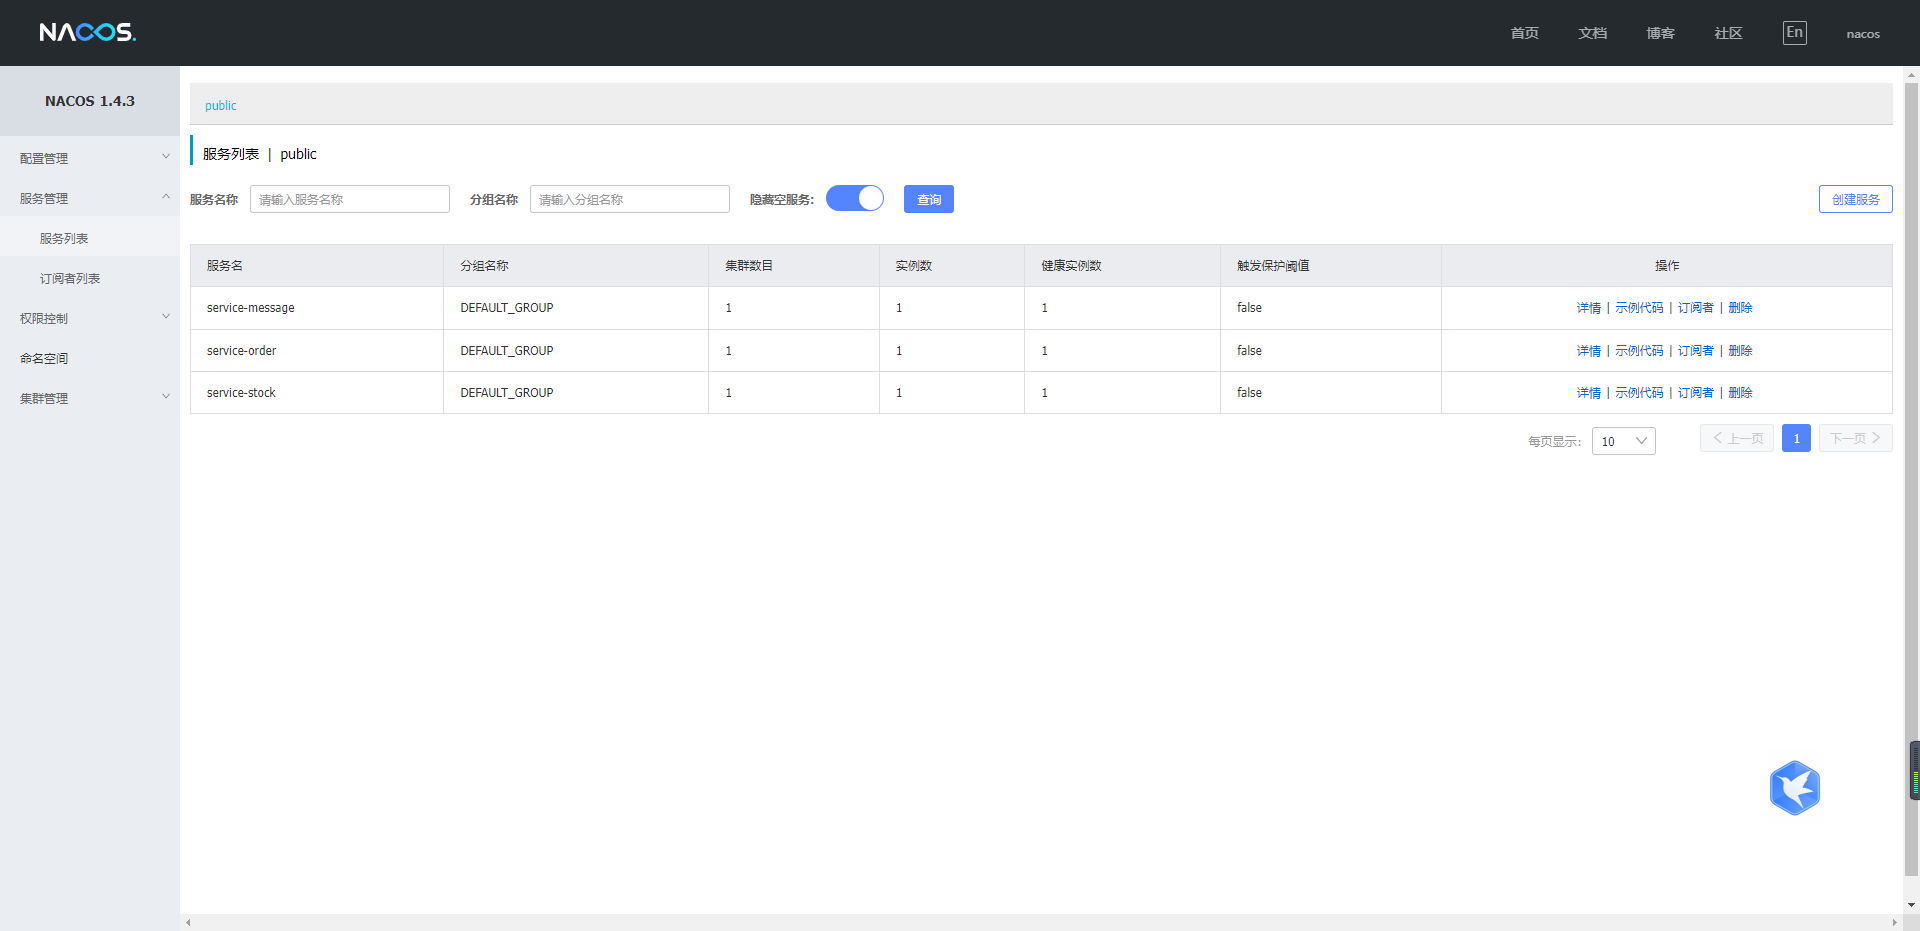
Task: Toggle the hide empty services switch
Action: [x=855, y=198]
